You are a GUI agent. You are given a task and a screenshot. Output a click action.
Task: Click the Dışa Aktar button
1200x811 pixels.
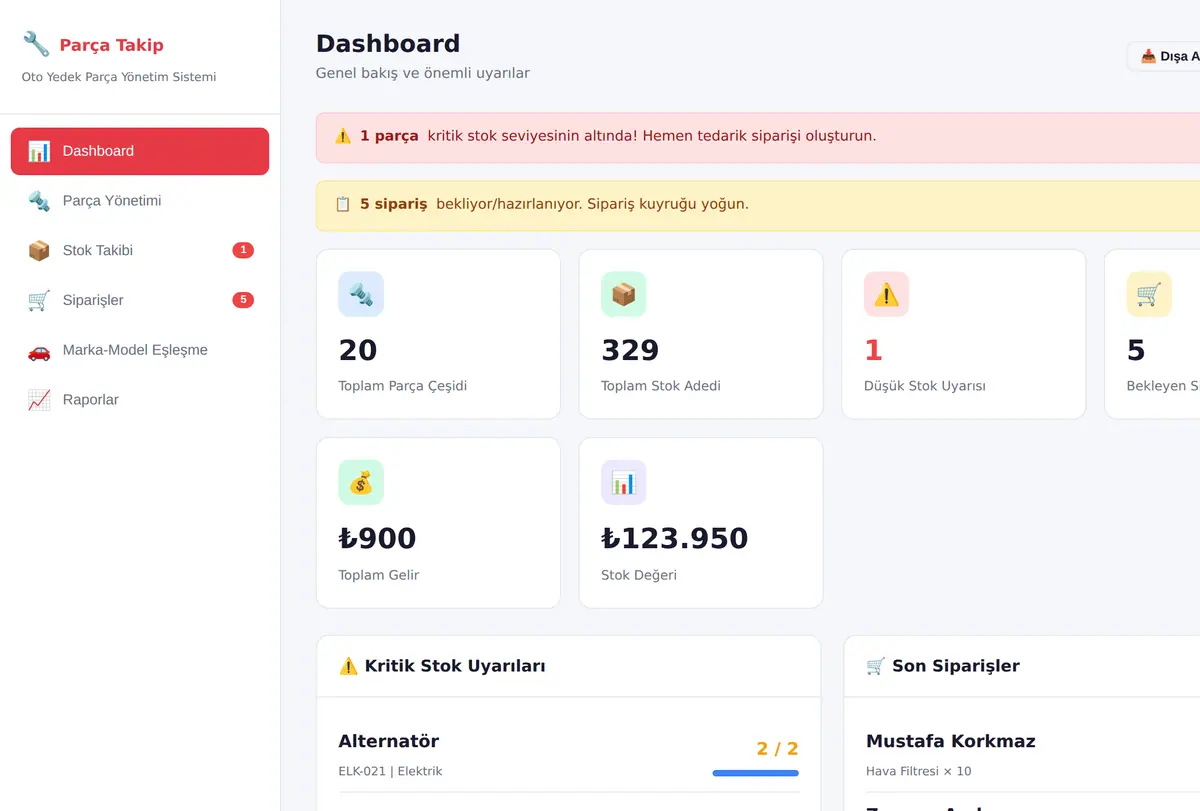coord(1165,57)
